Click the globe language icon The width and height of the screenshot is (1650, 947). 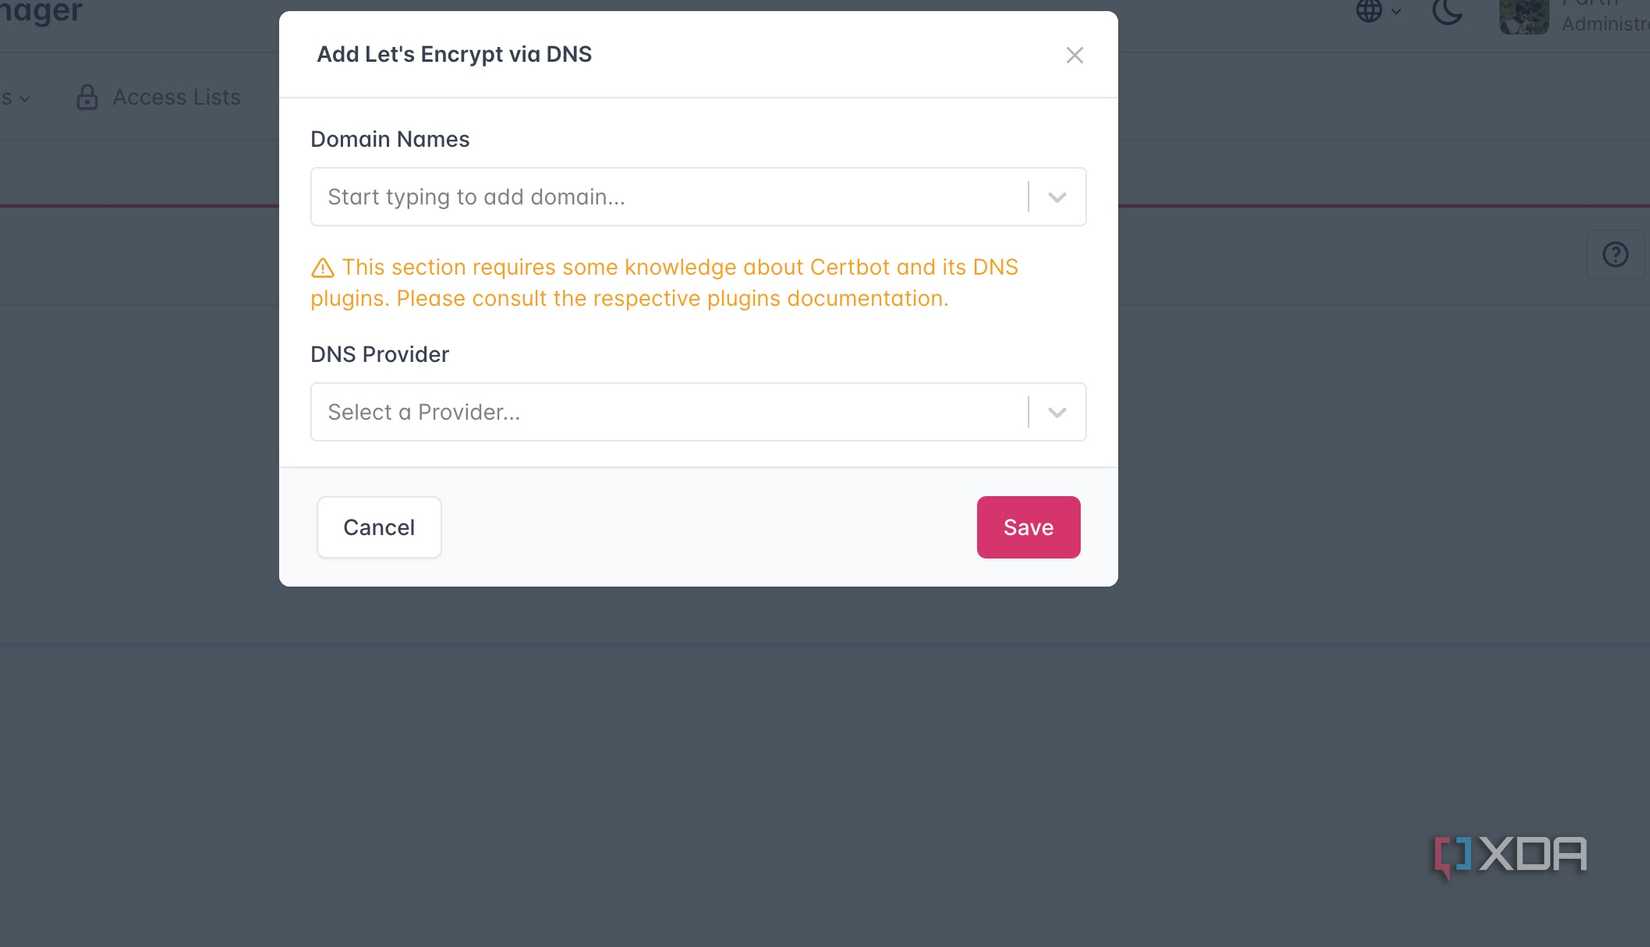click(x=1368, y=12)
